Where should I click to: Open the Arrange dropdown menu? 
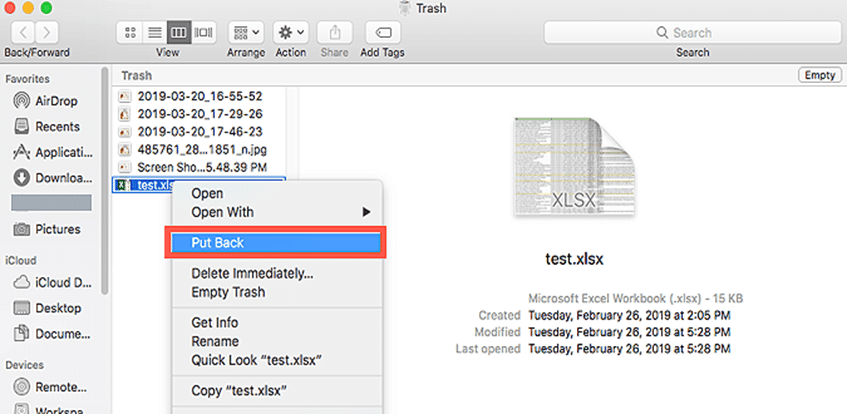click(x=245, y=32)
